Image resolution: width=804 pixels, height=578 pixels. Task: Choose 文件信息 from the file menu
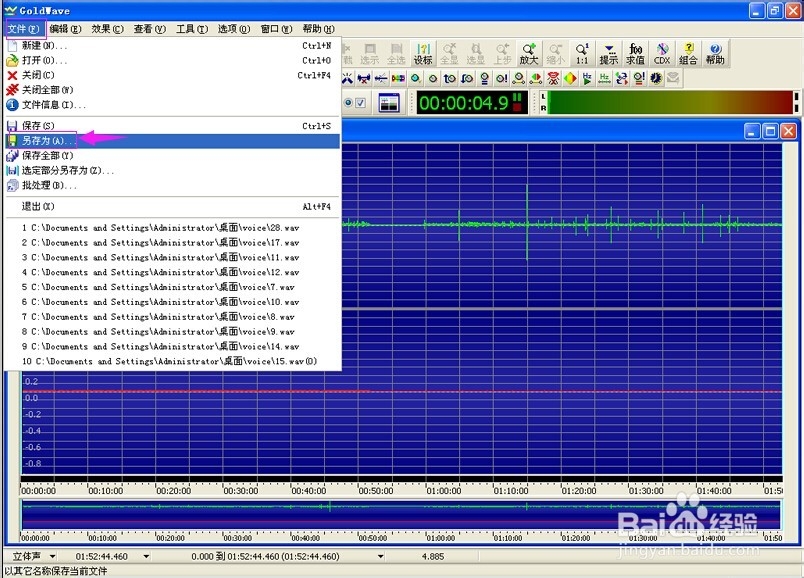pyautogui.click(x=173, y=105)
